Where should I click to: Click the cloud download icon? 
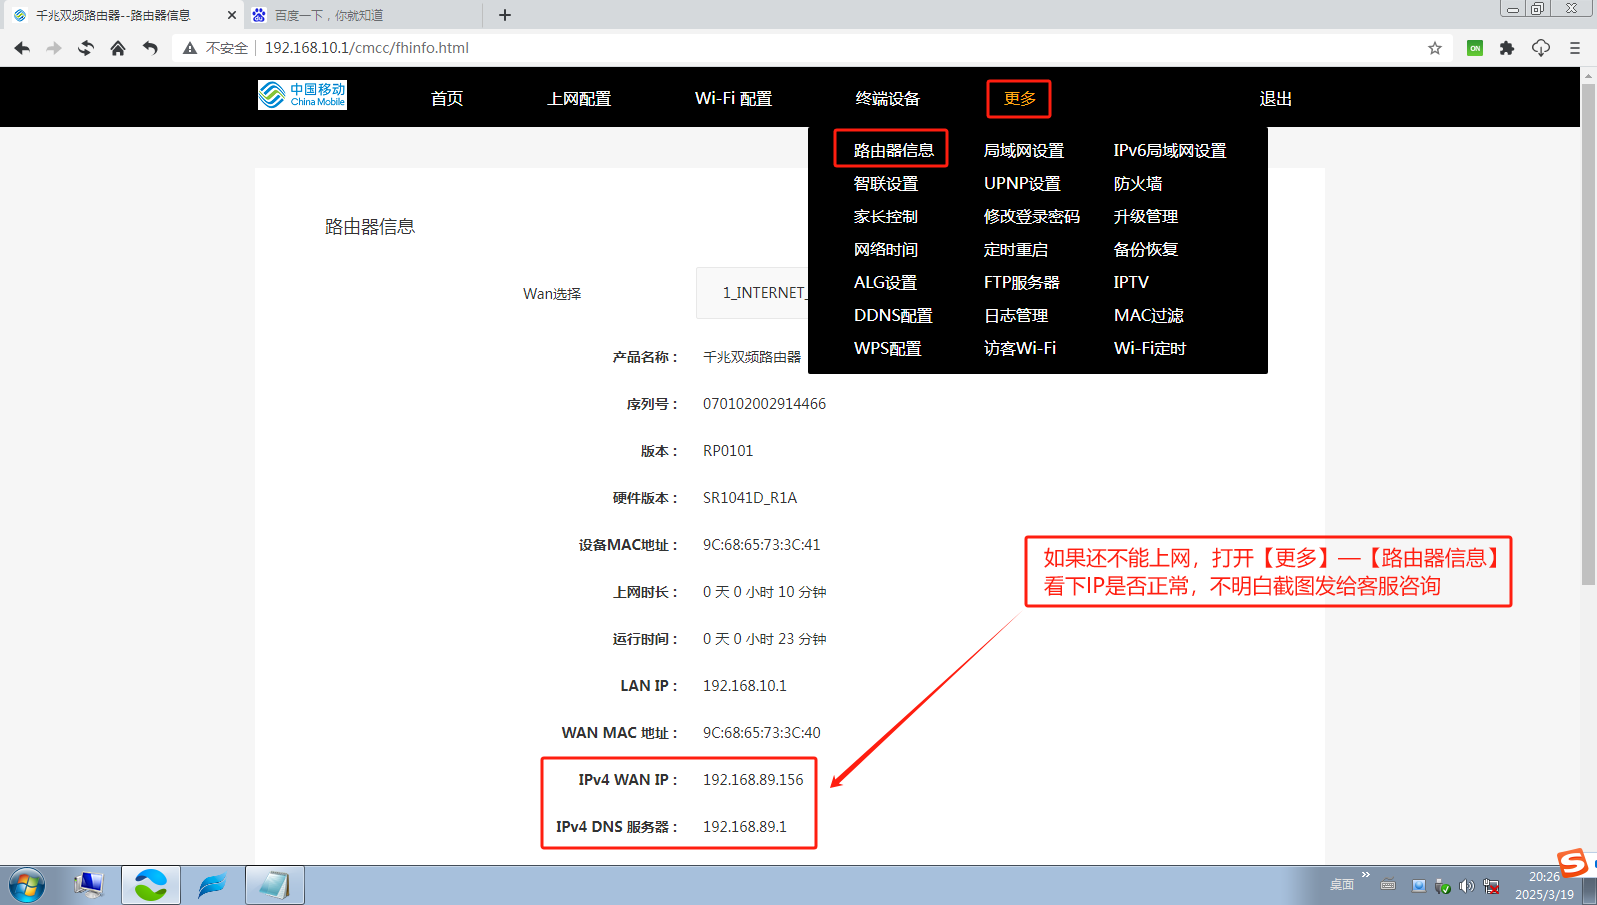(x=1541, y=48)
